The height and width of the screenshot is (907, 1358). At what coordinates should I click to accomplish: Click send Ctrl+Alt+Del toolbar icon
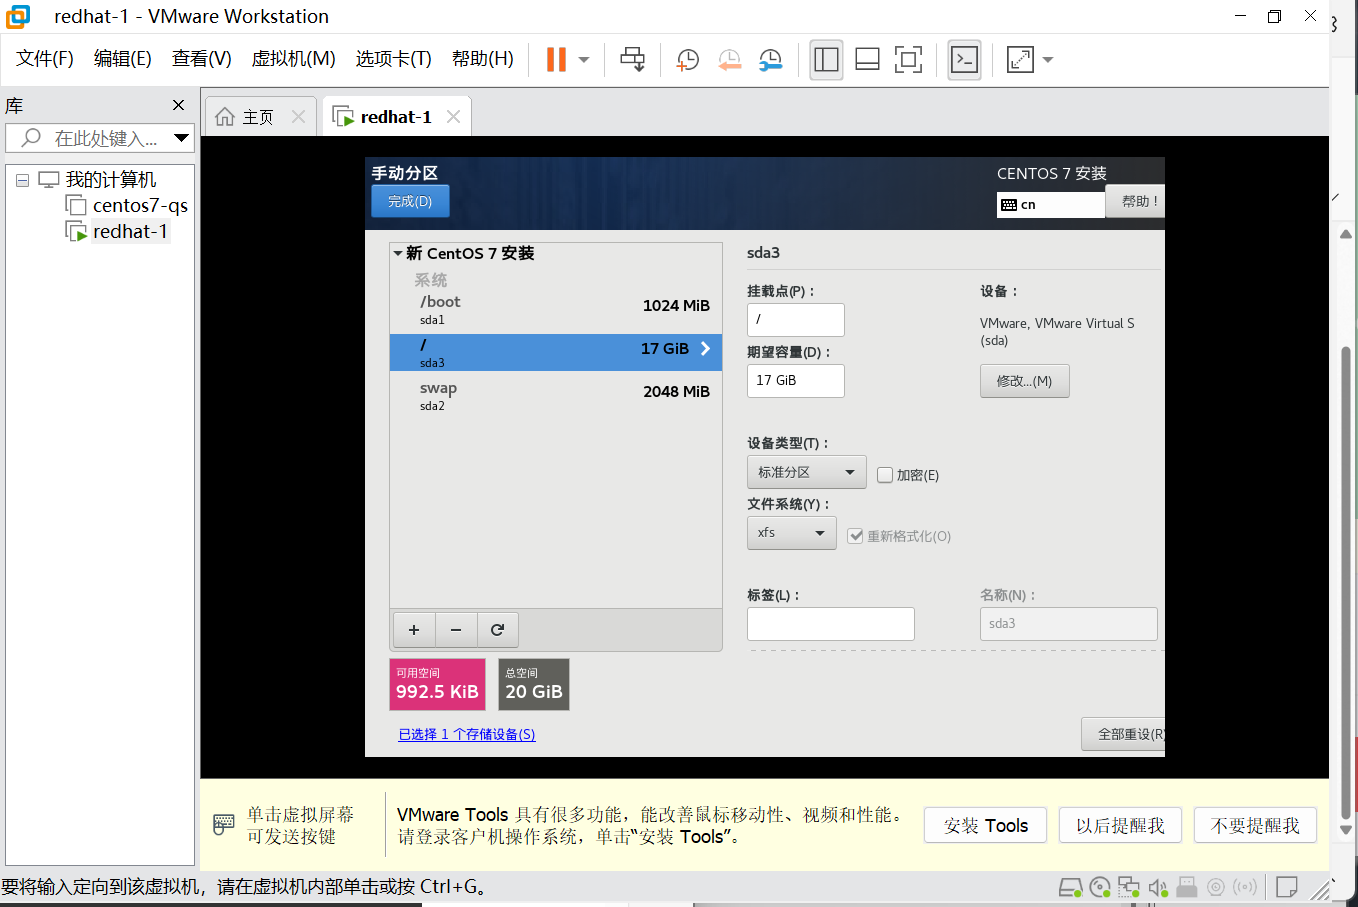point(632,60)
